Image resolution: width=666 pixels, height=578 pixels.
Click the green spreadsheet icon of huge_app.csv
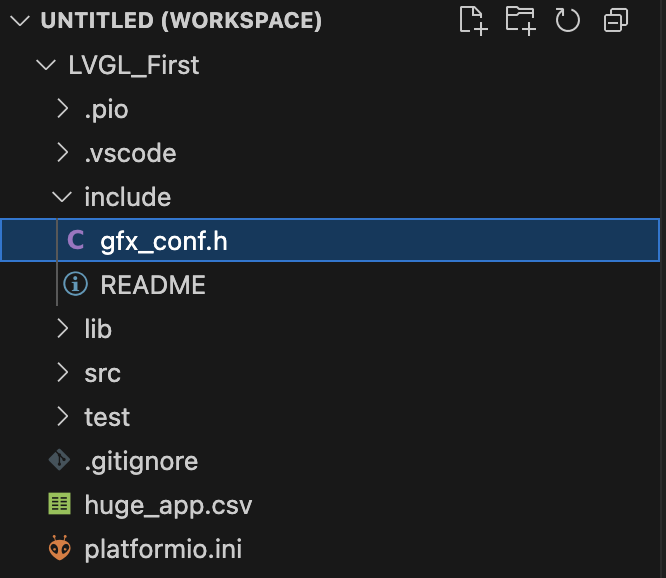pos(59,504)
